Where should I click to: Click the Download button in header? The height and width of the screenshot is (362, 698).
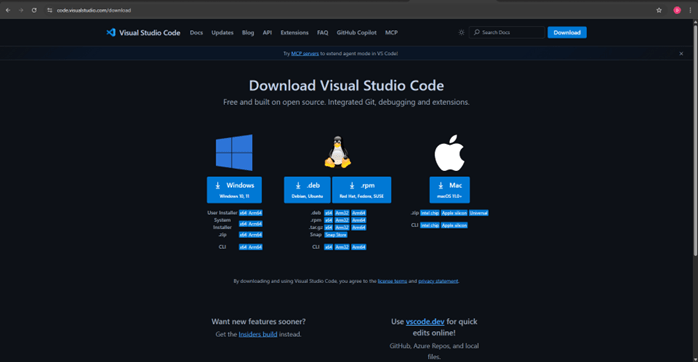click(x=567, y=33)
